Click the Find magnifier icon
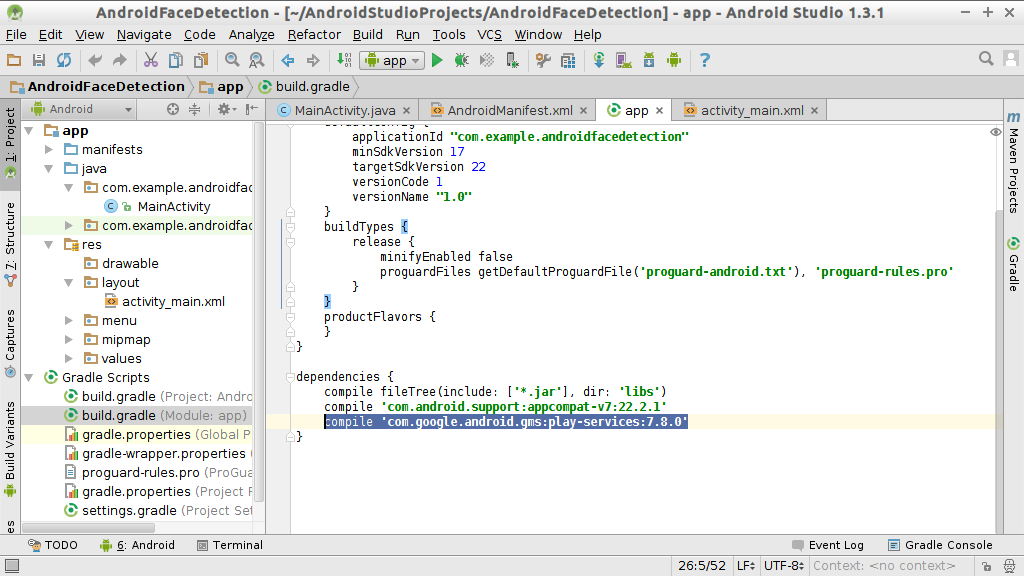1024x576 pixels. point(232,61)
